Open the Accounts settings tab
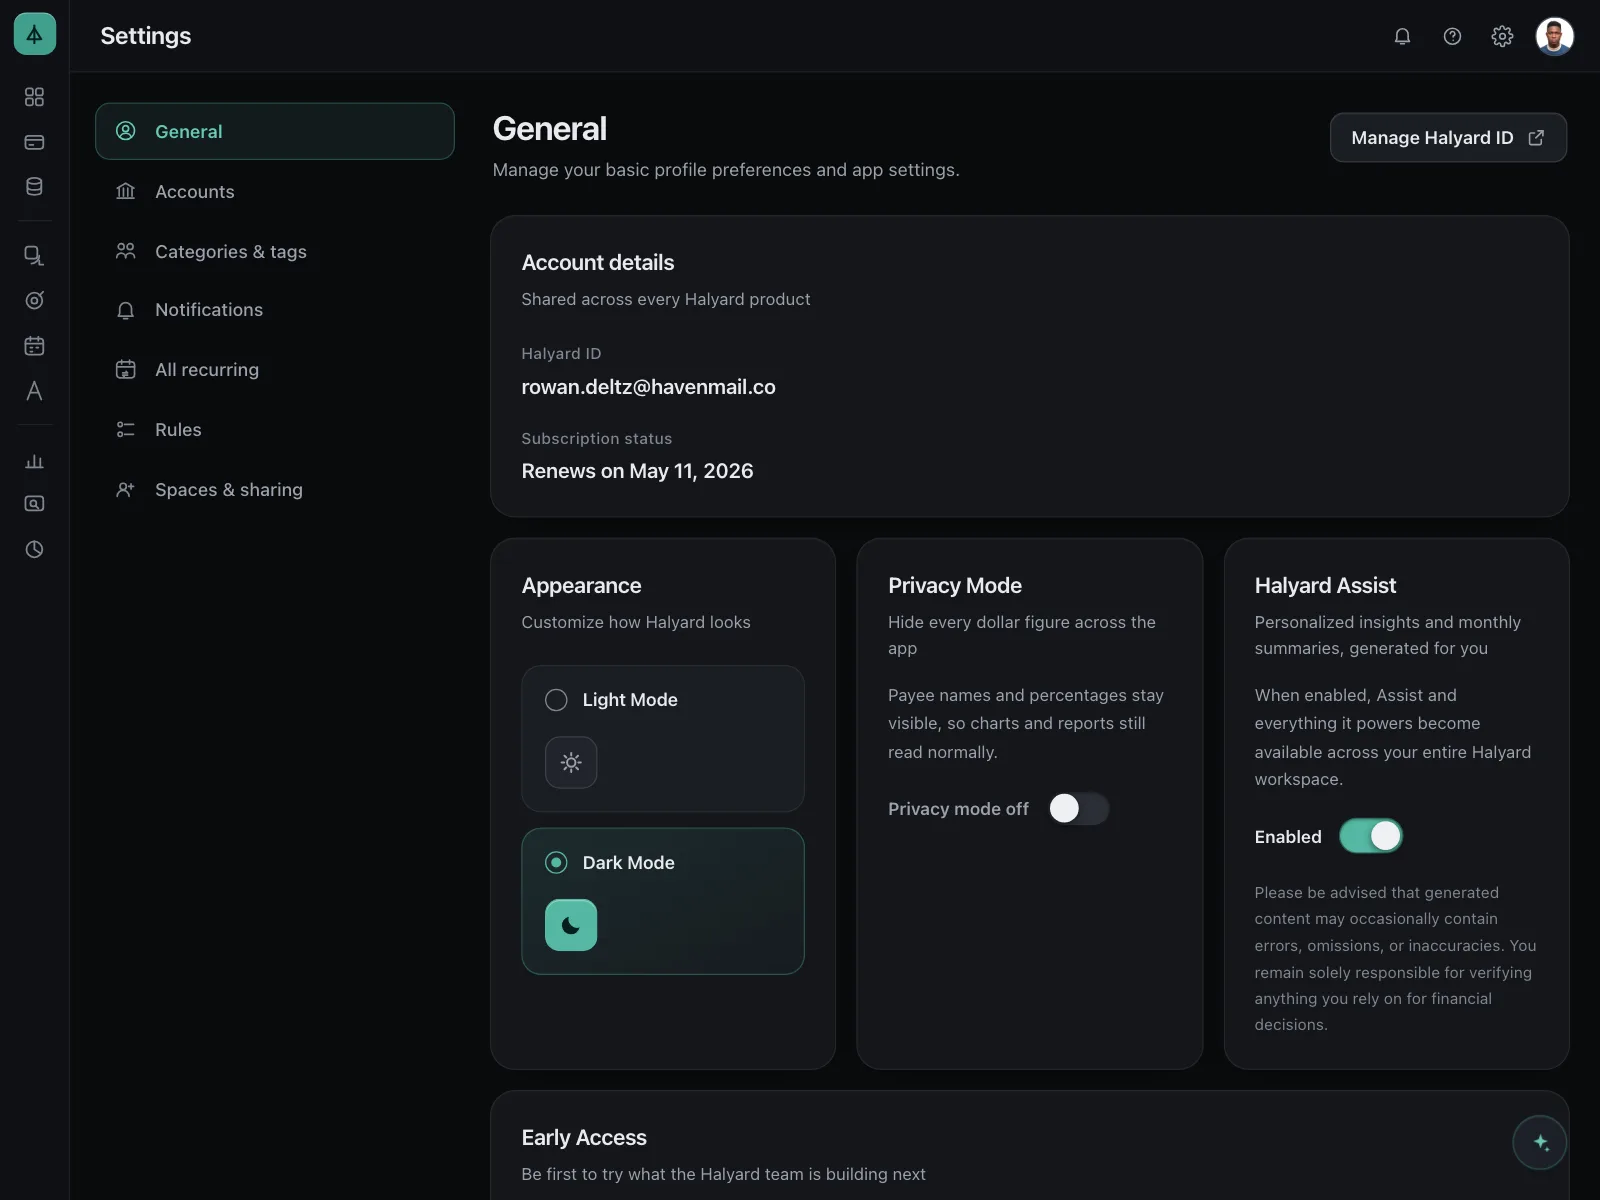The height and width of the screenshot is (1200, 1600). (x=275, y=191)
